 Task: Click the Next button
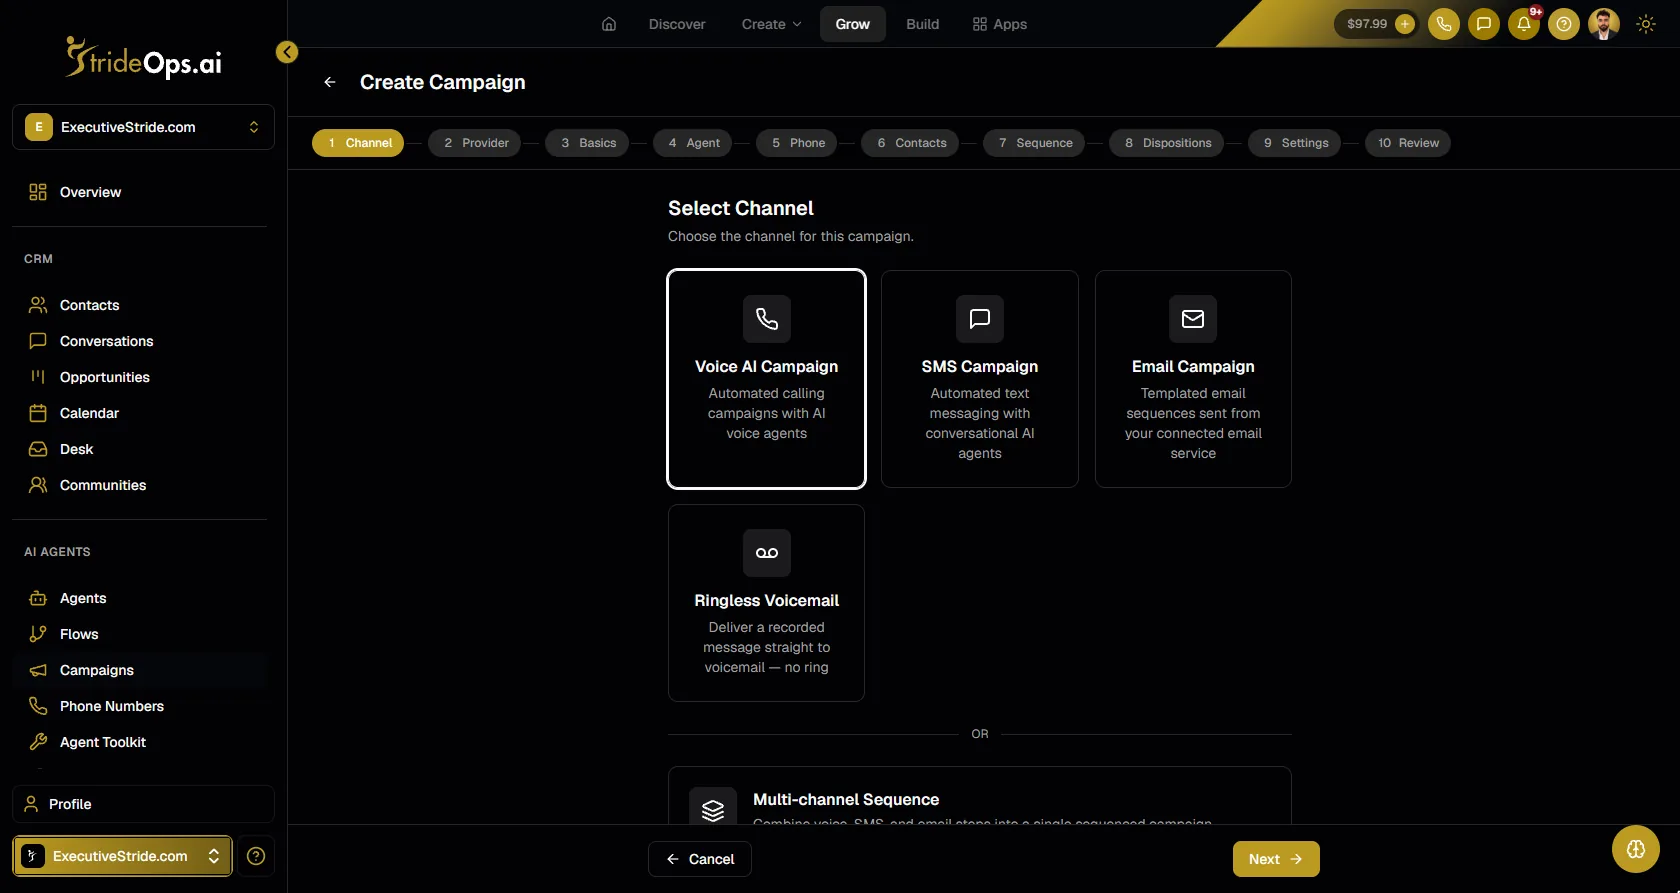pos(1276,859)
